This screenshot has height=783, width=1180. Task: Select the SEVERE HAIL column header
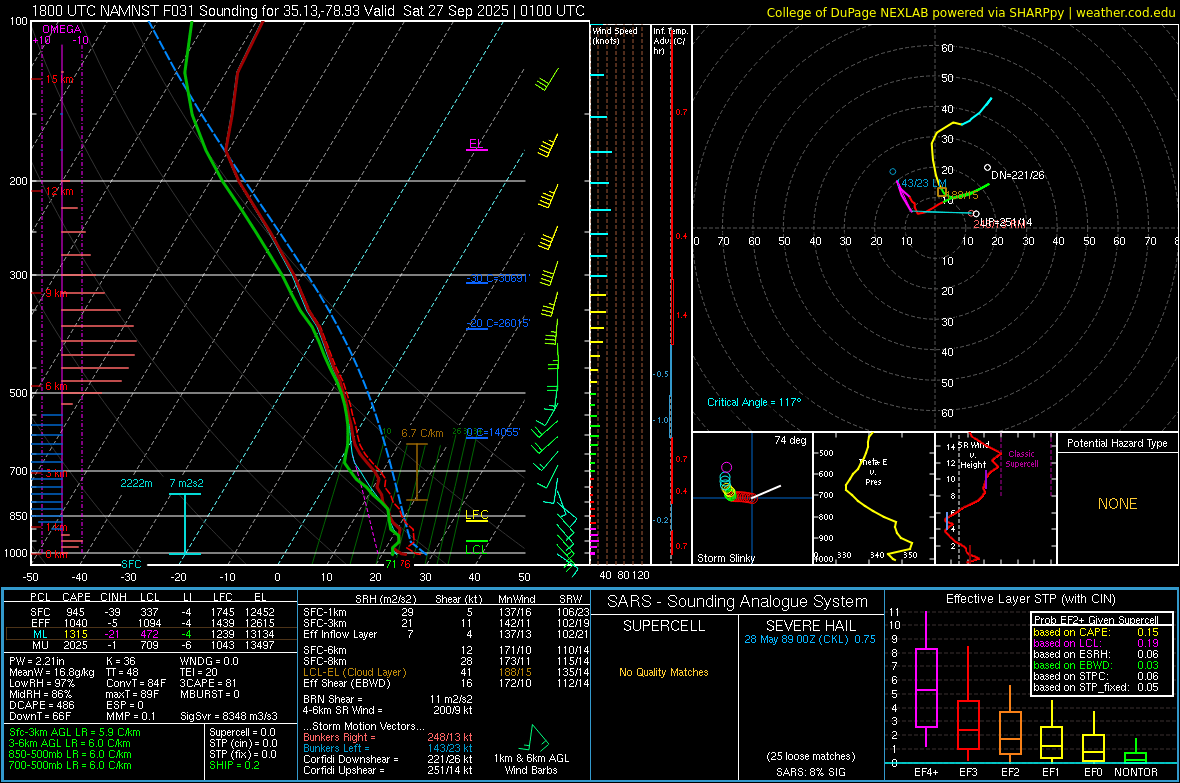(810, 626)
